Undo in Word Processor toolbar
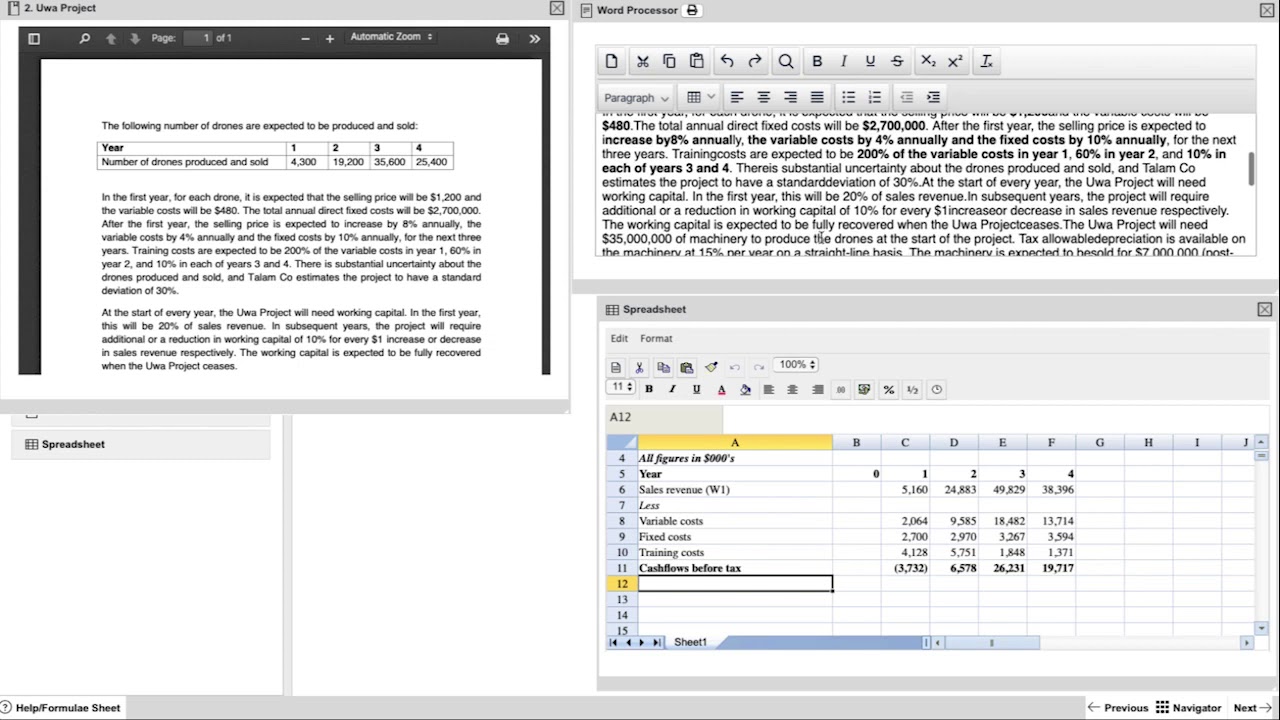This screenshot has height=720, width=1280. 727,61
